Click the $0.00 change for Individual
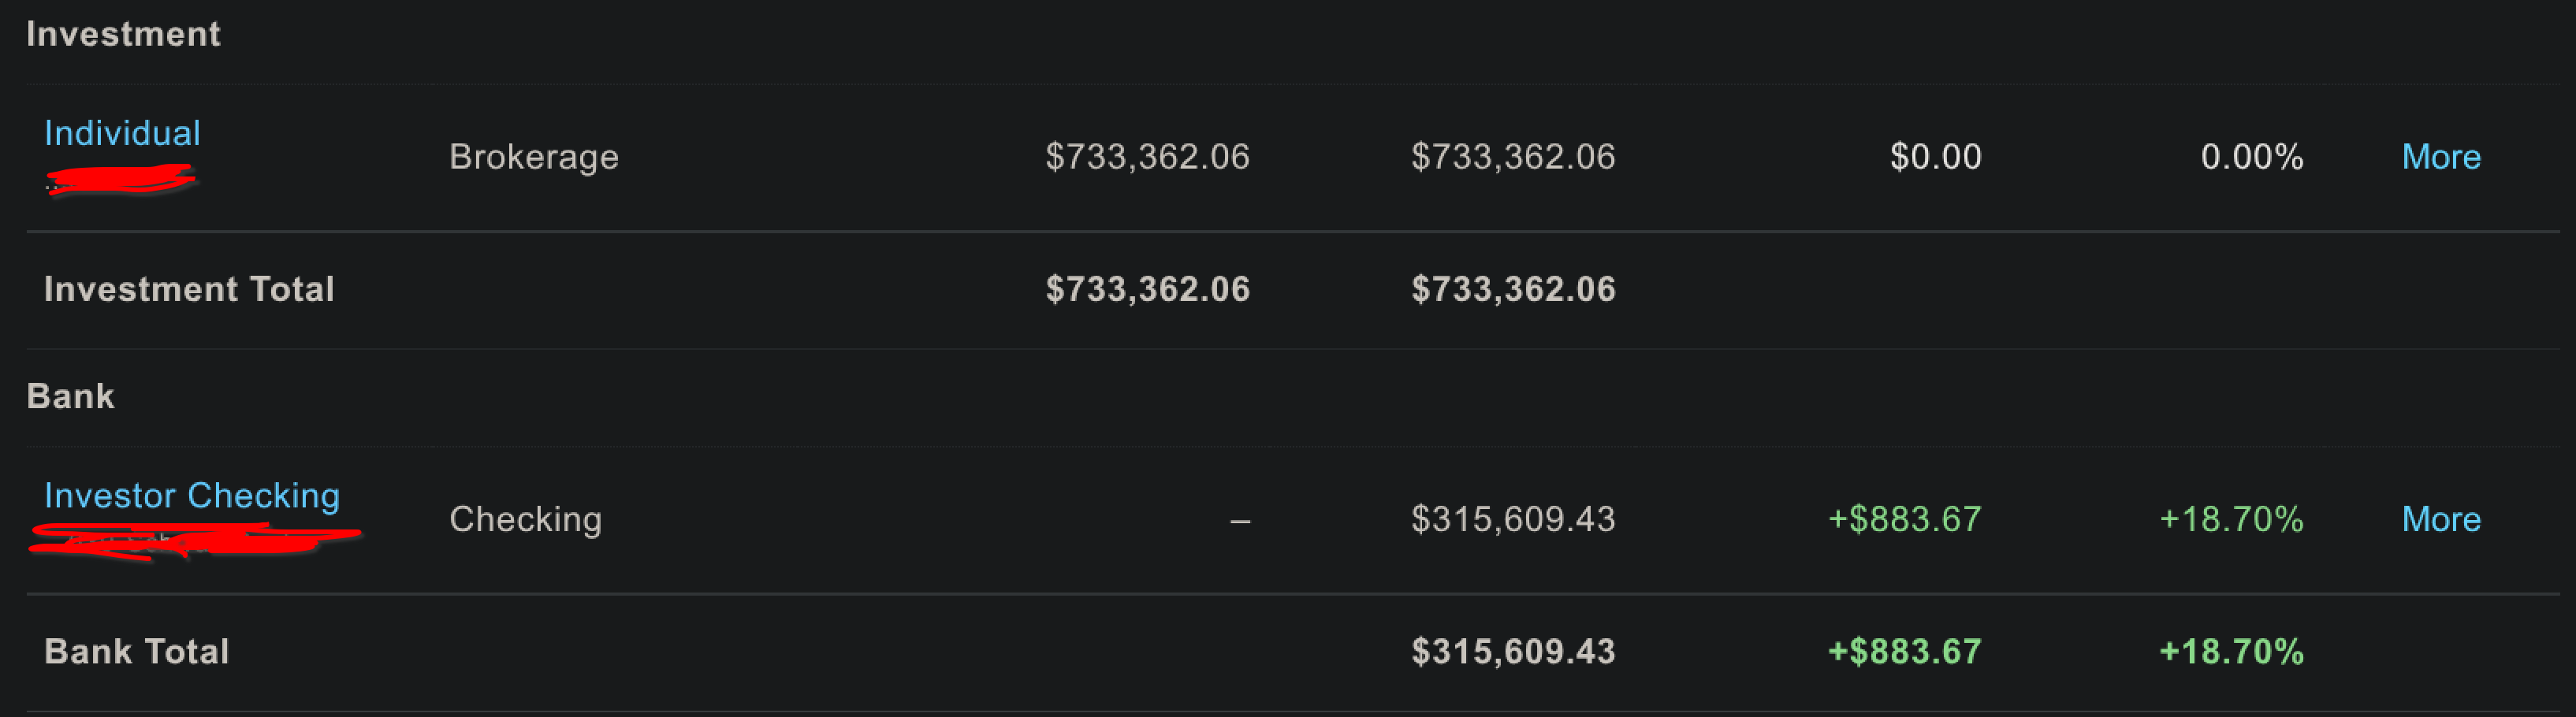This screenshot has height=717, width=2576. tap(1935, 157)
